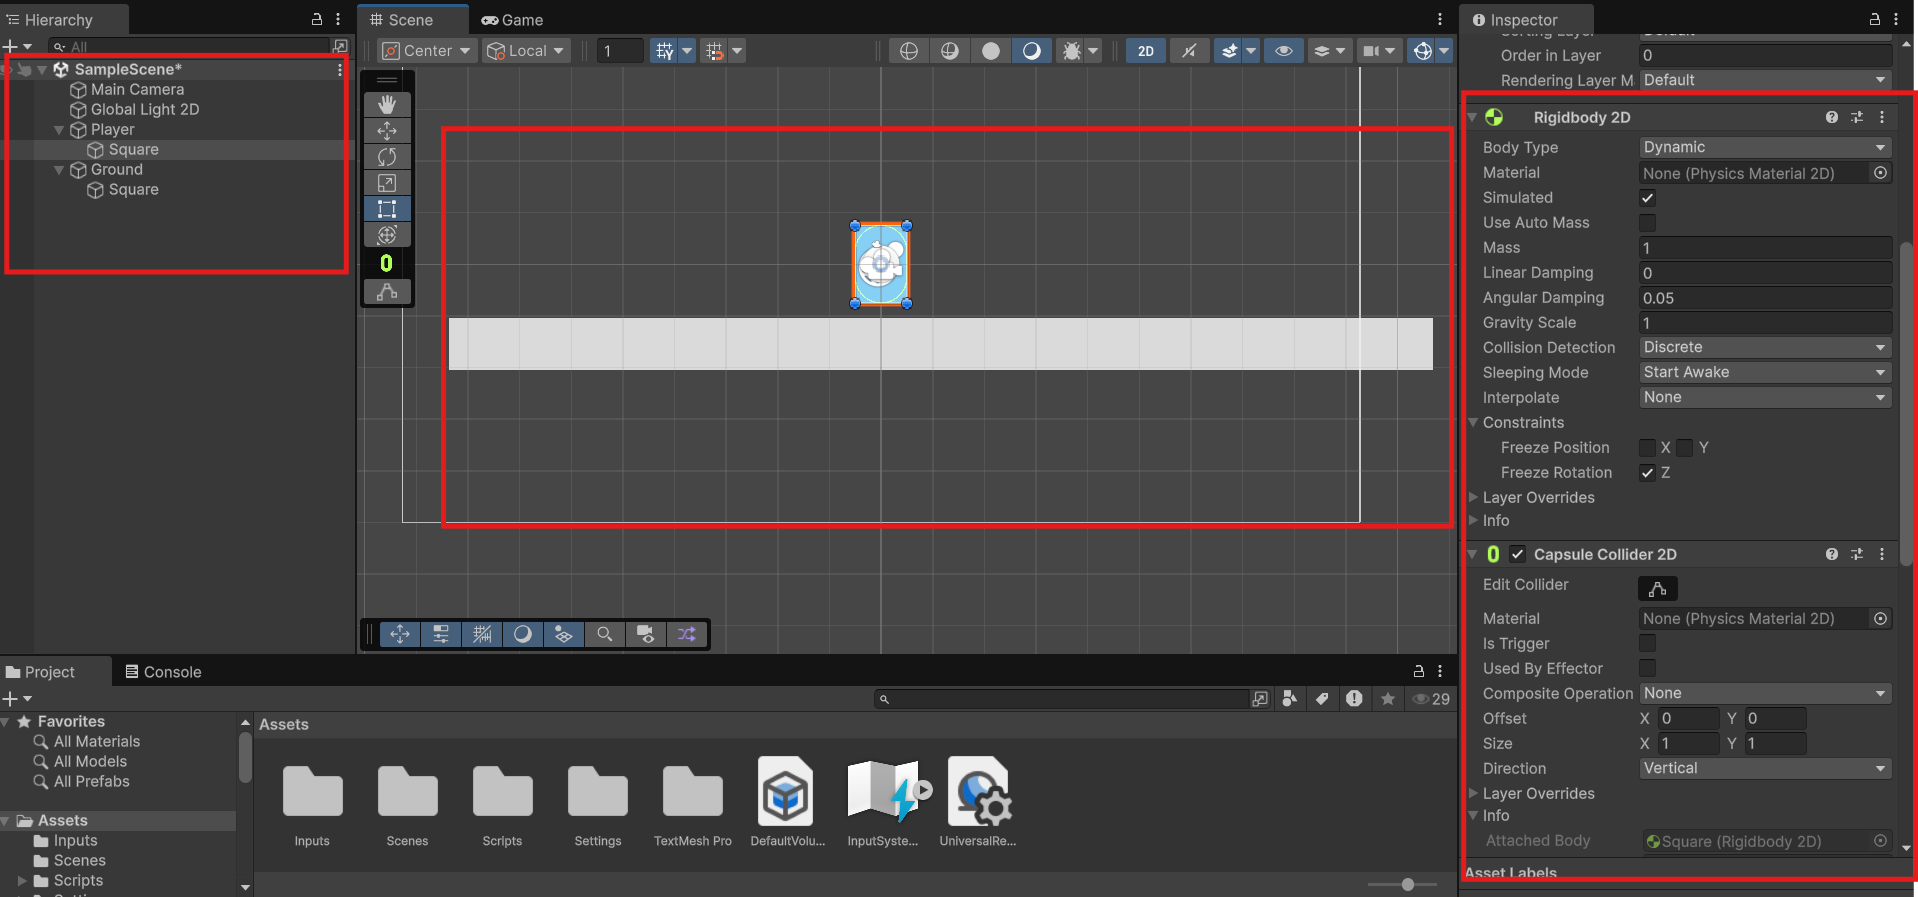Toggle Inspector lock icon
The width and height of the screenshot is (1918, 897).
click(x=1875, y=19)
